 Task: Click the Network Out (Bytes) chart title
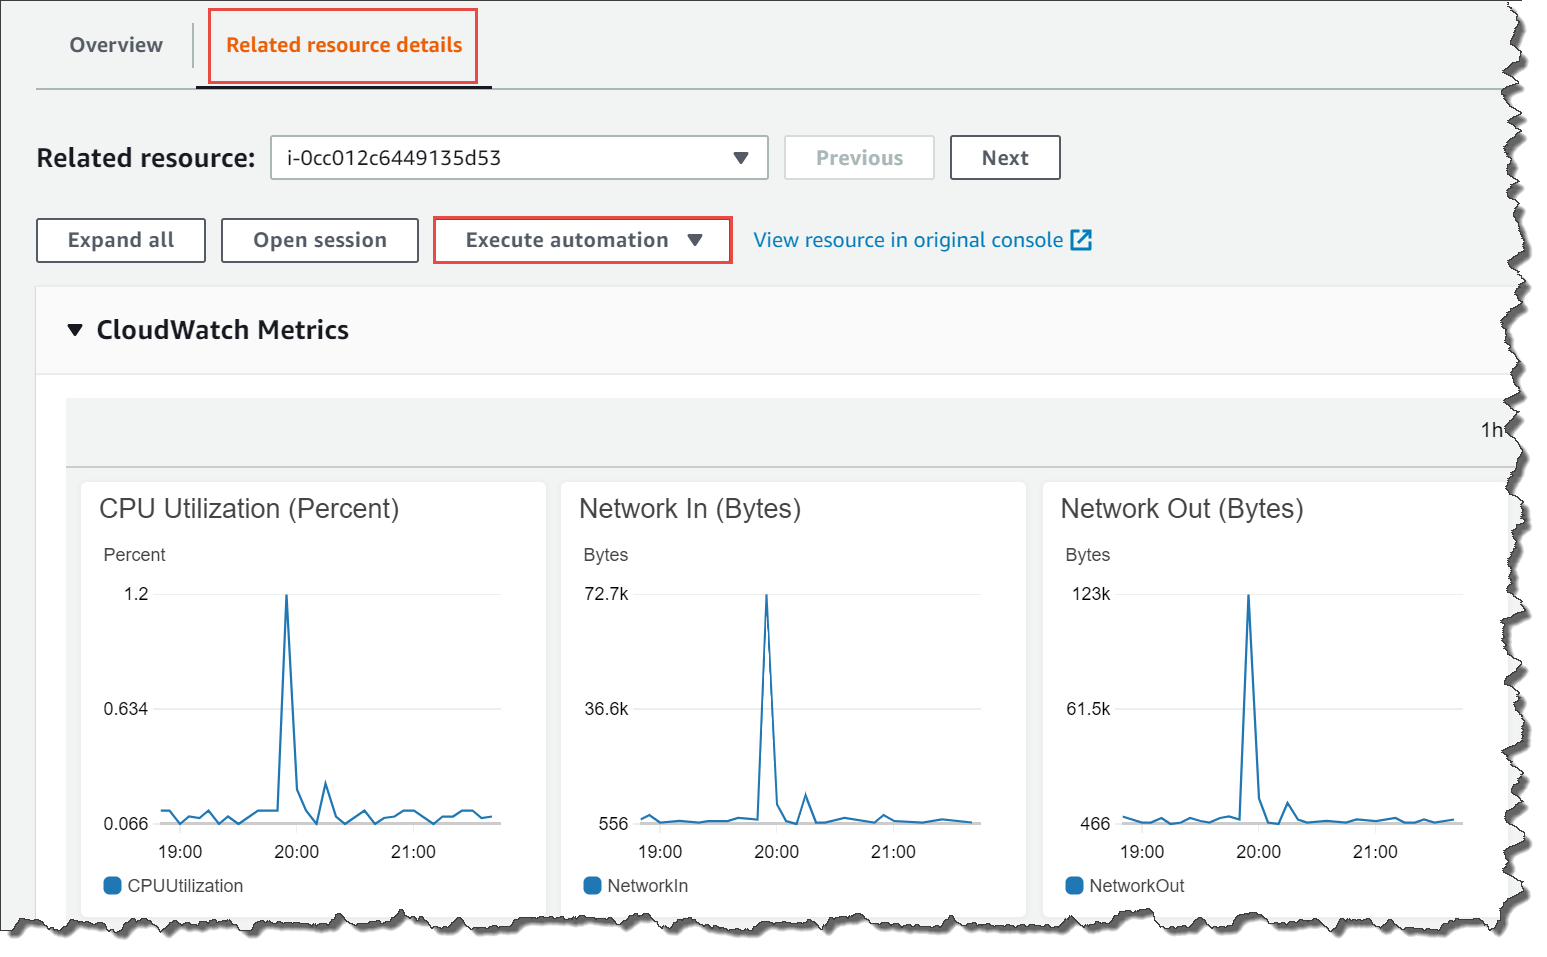point(1181,509)
